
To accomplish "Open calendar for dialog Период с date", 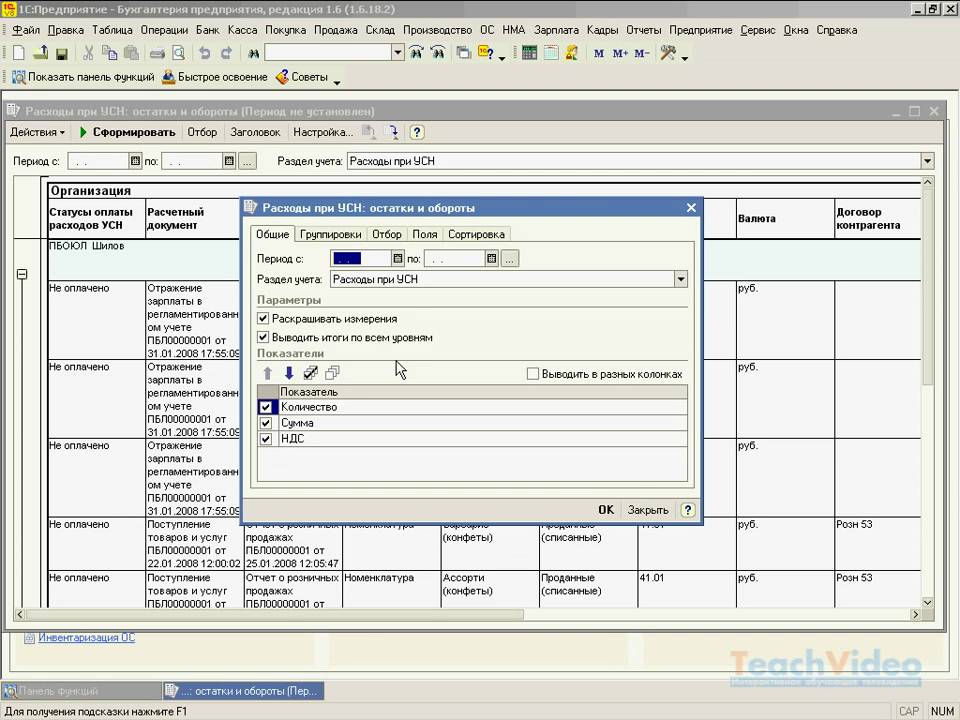I will click(x=398, y=259).
